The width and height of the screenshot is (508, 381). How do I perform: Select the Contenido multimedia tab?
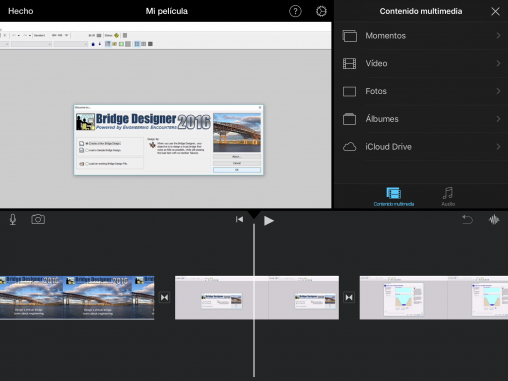pyautogui.click(x=394, y=197)
